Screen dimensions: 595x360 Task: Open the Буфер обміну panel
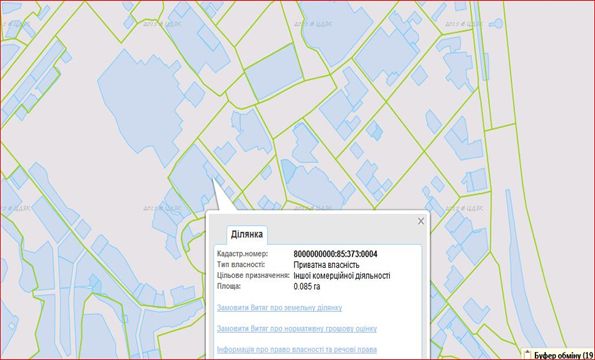[x=559, y=355]
